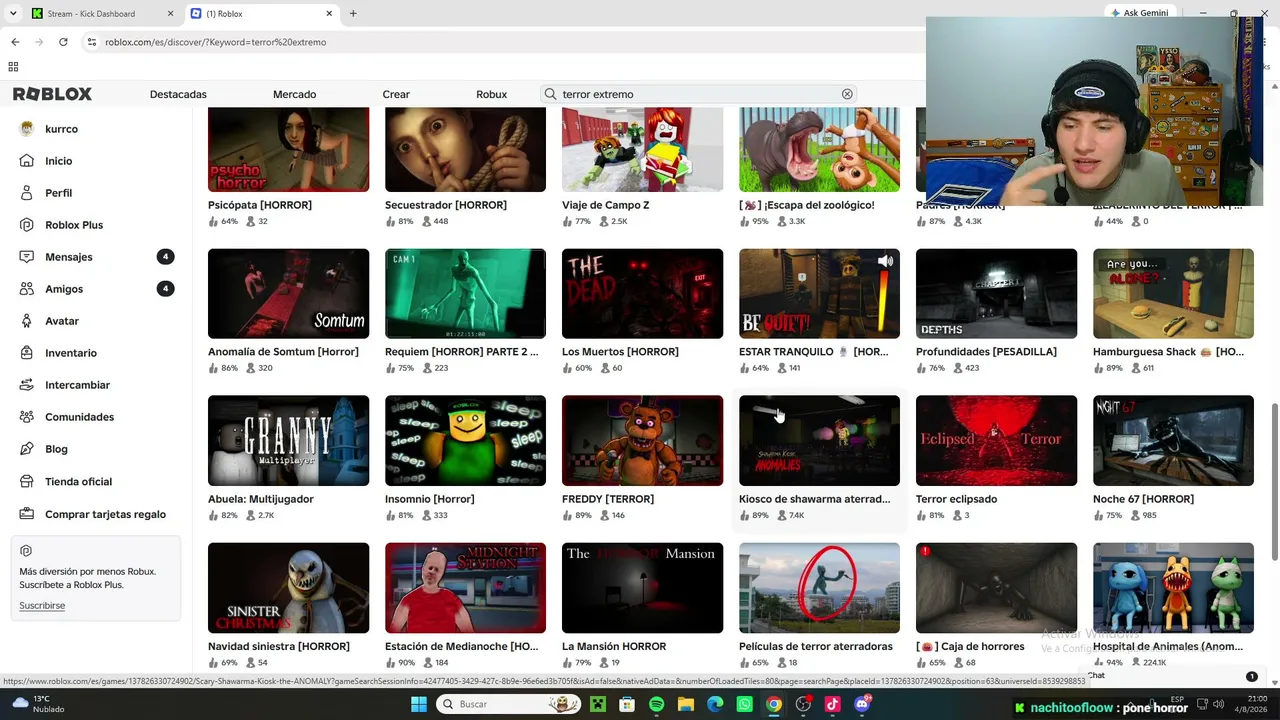Open Abuela: Multijugador game thumbnail

288,440
